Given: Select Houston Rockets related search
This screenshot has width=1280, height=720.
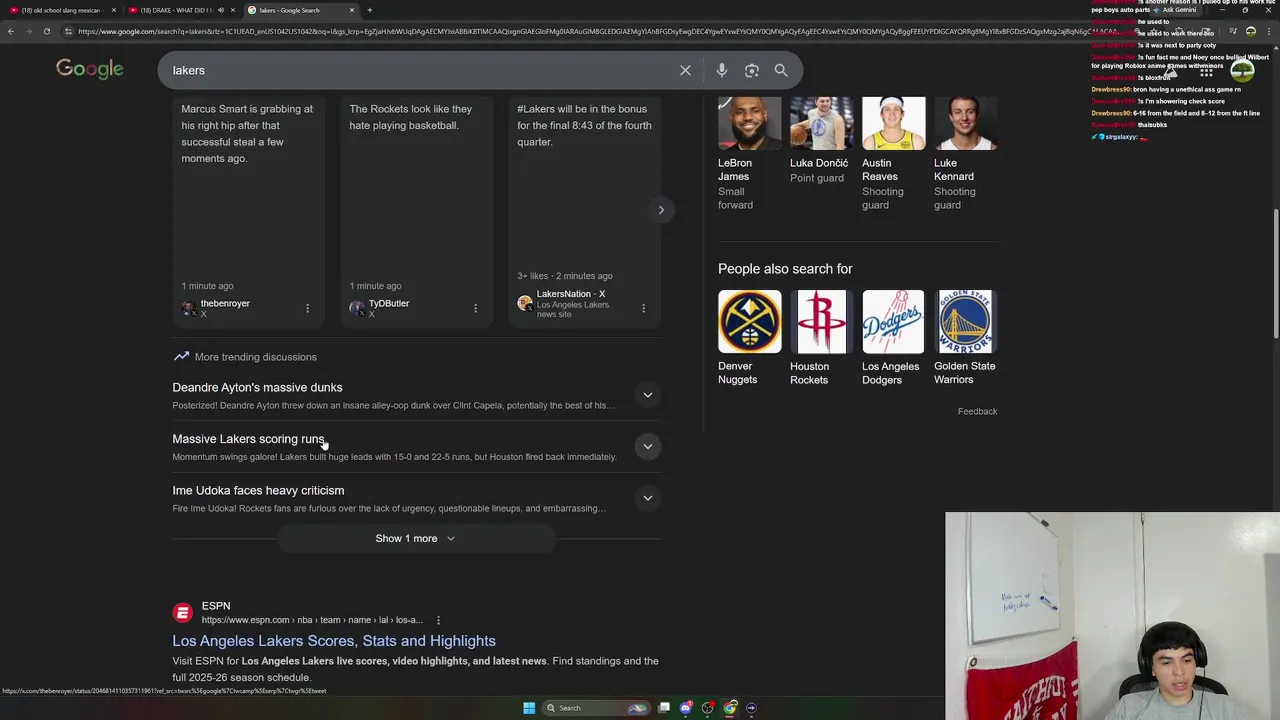Looking at the screenshot, I should (x=821, y=338).
